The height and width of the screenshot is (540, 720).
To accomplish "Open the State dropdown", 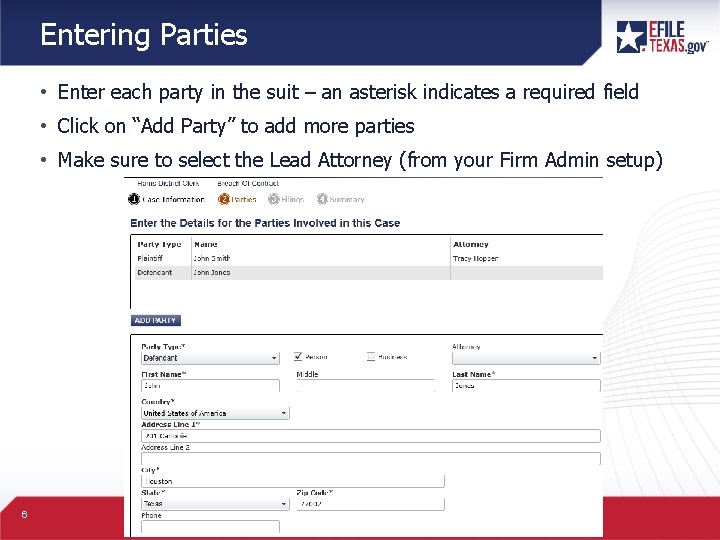I will (x=214, y=503).
